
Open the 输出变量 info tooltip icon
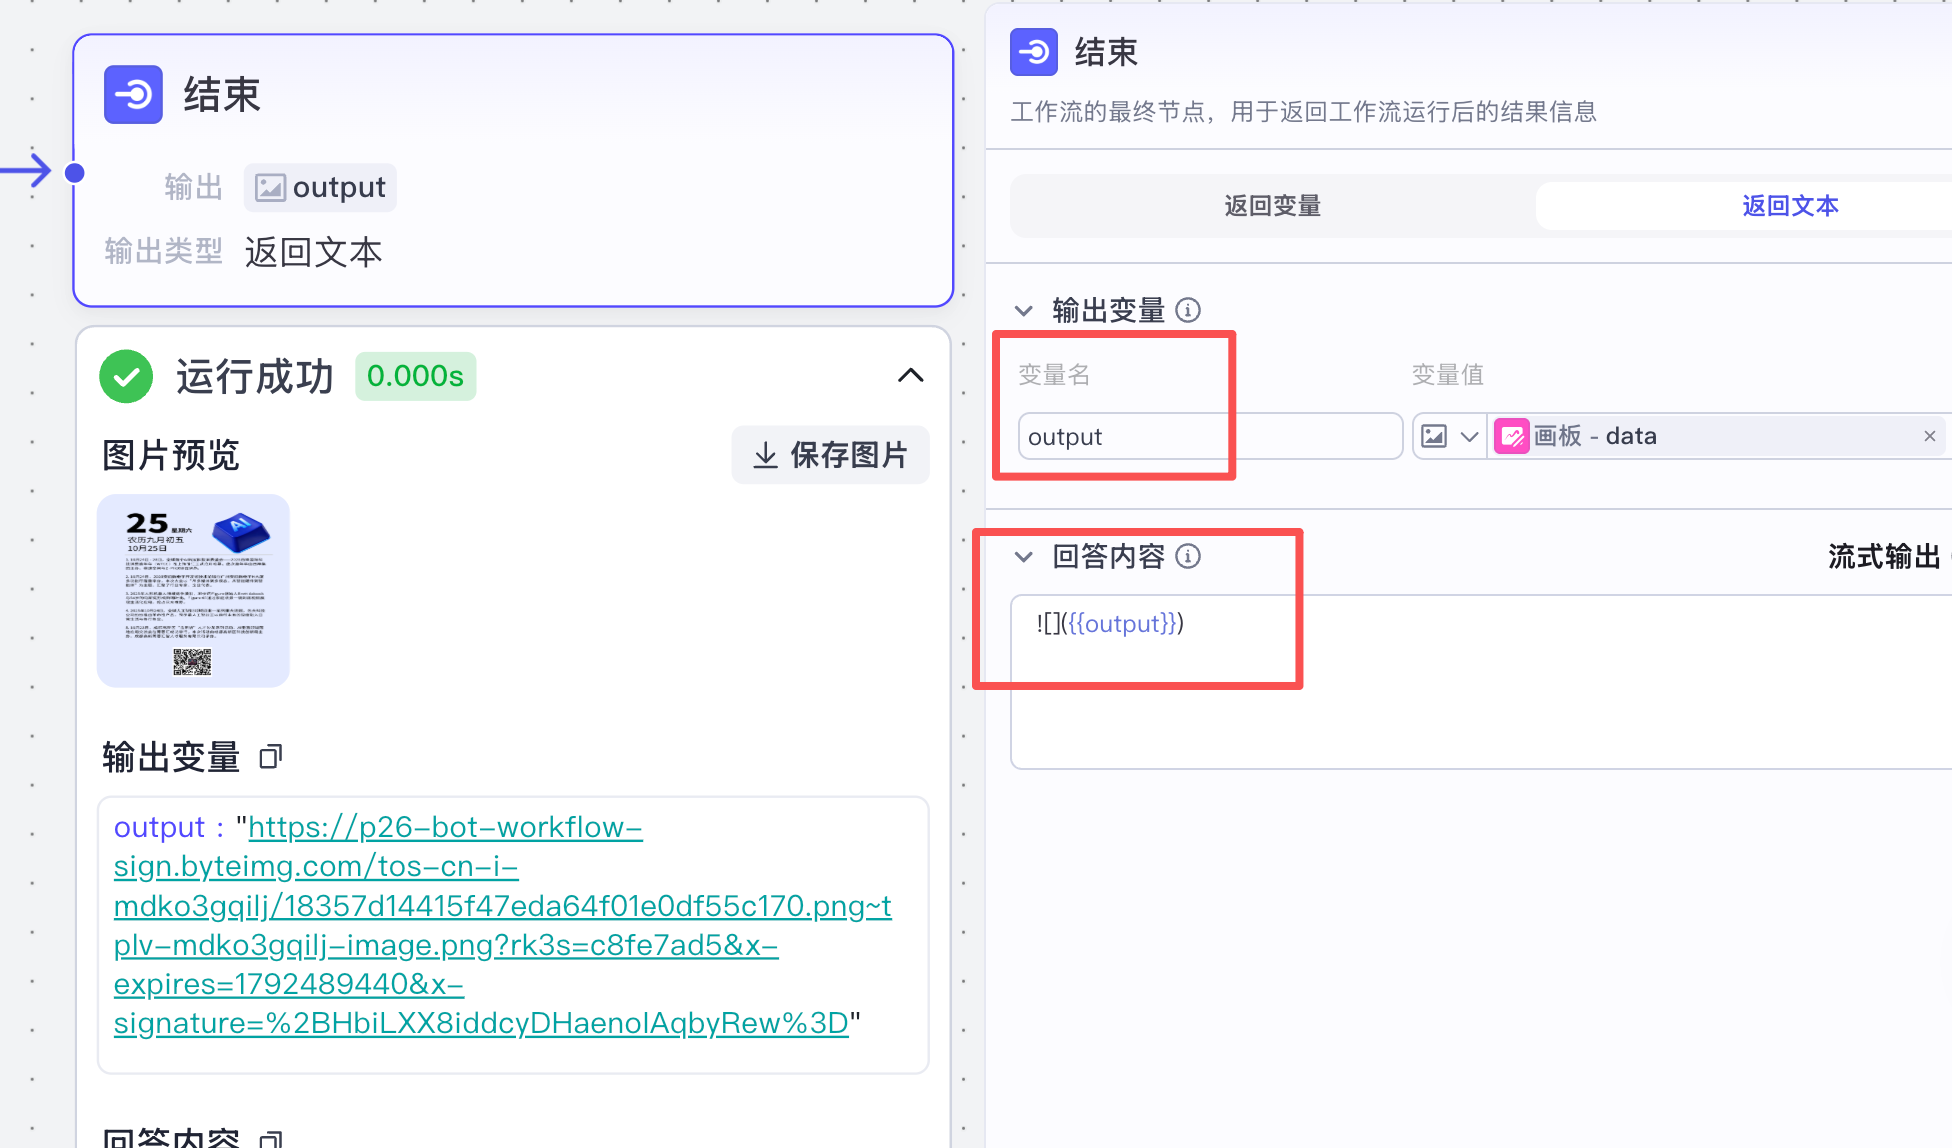tap(1188, 310)
